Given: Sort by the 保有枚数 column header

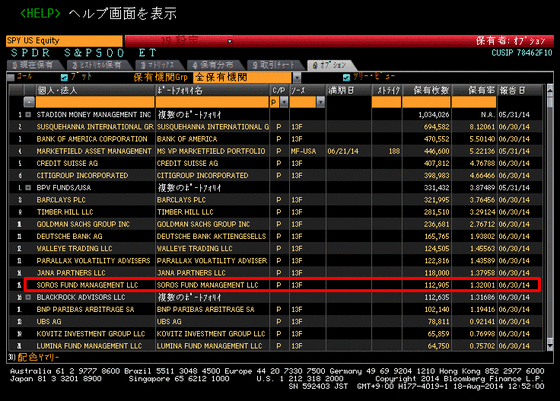Looking at the screenshot, I should pos(427,90).
